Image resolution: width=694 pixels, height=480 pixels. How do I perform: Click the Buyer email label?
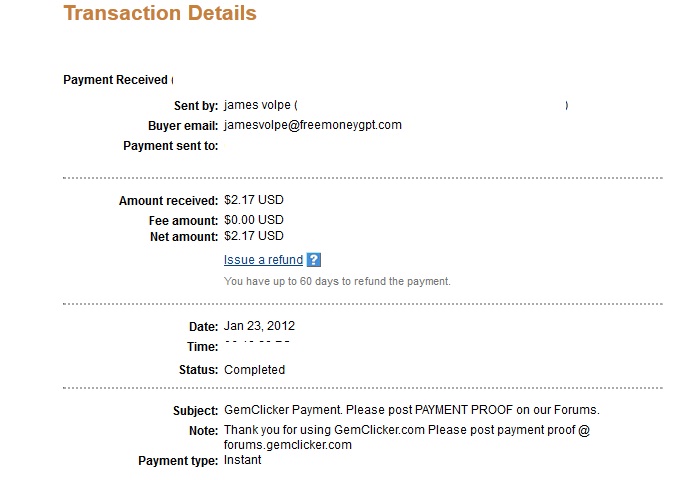point(182,126)
